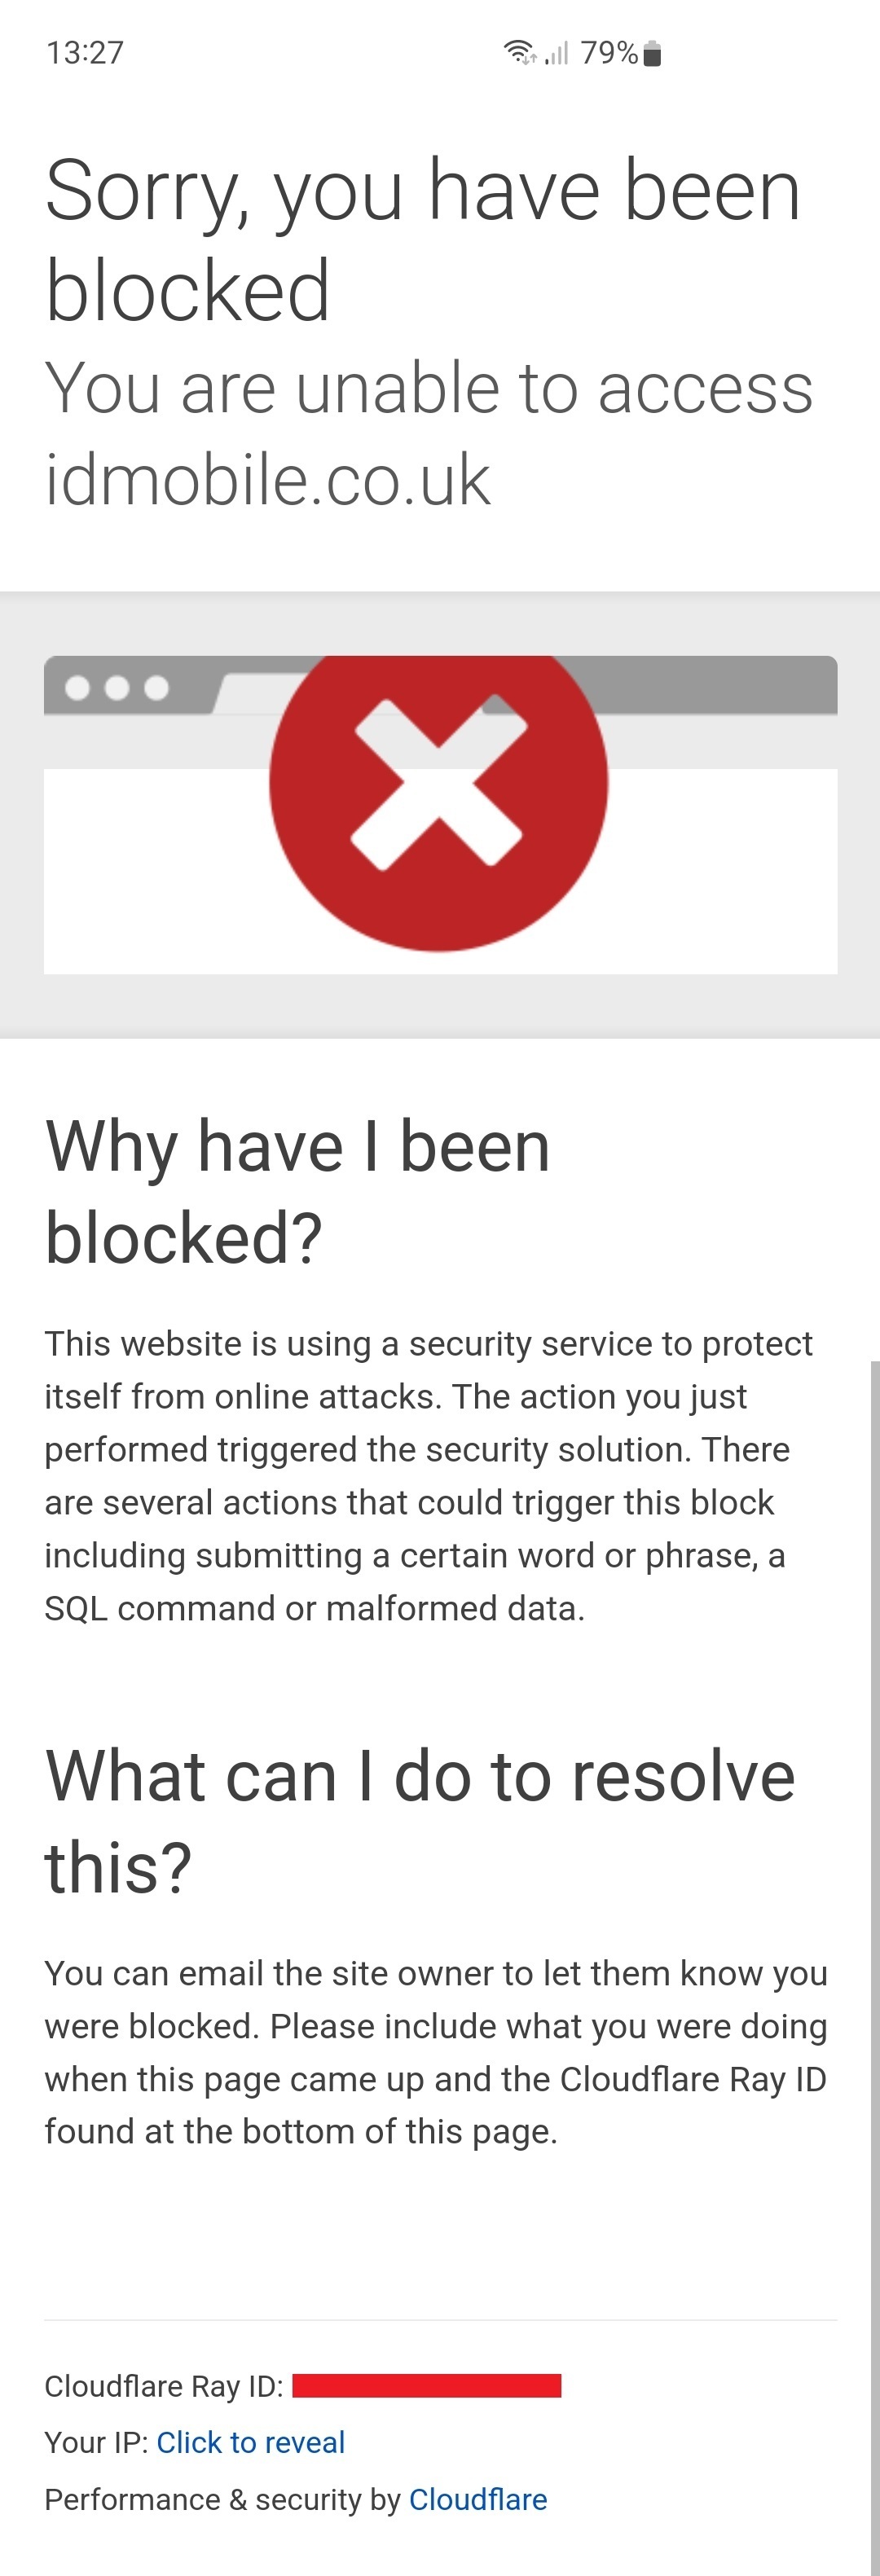Click the Cloudflare Ray ID label
Viewport: 880px width, 2576px height.
[x=164, y=2386]
